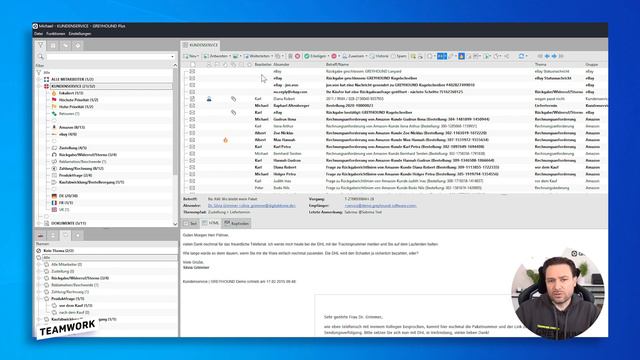Select the eBay filter in the tree

(68, 134)
